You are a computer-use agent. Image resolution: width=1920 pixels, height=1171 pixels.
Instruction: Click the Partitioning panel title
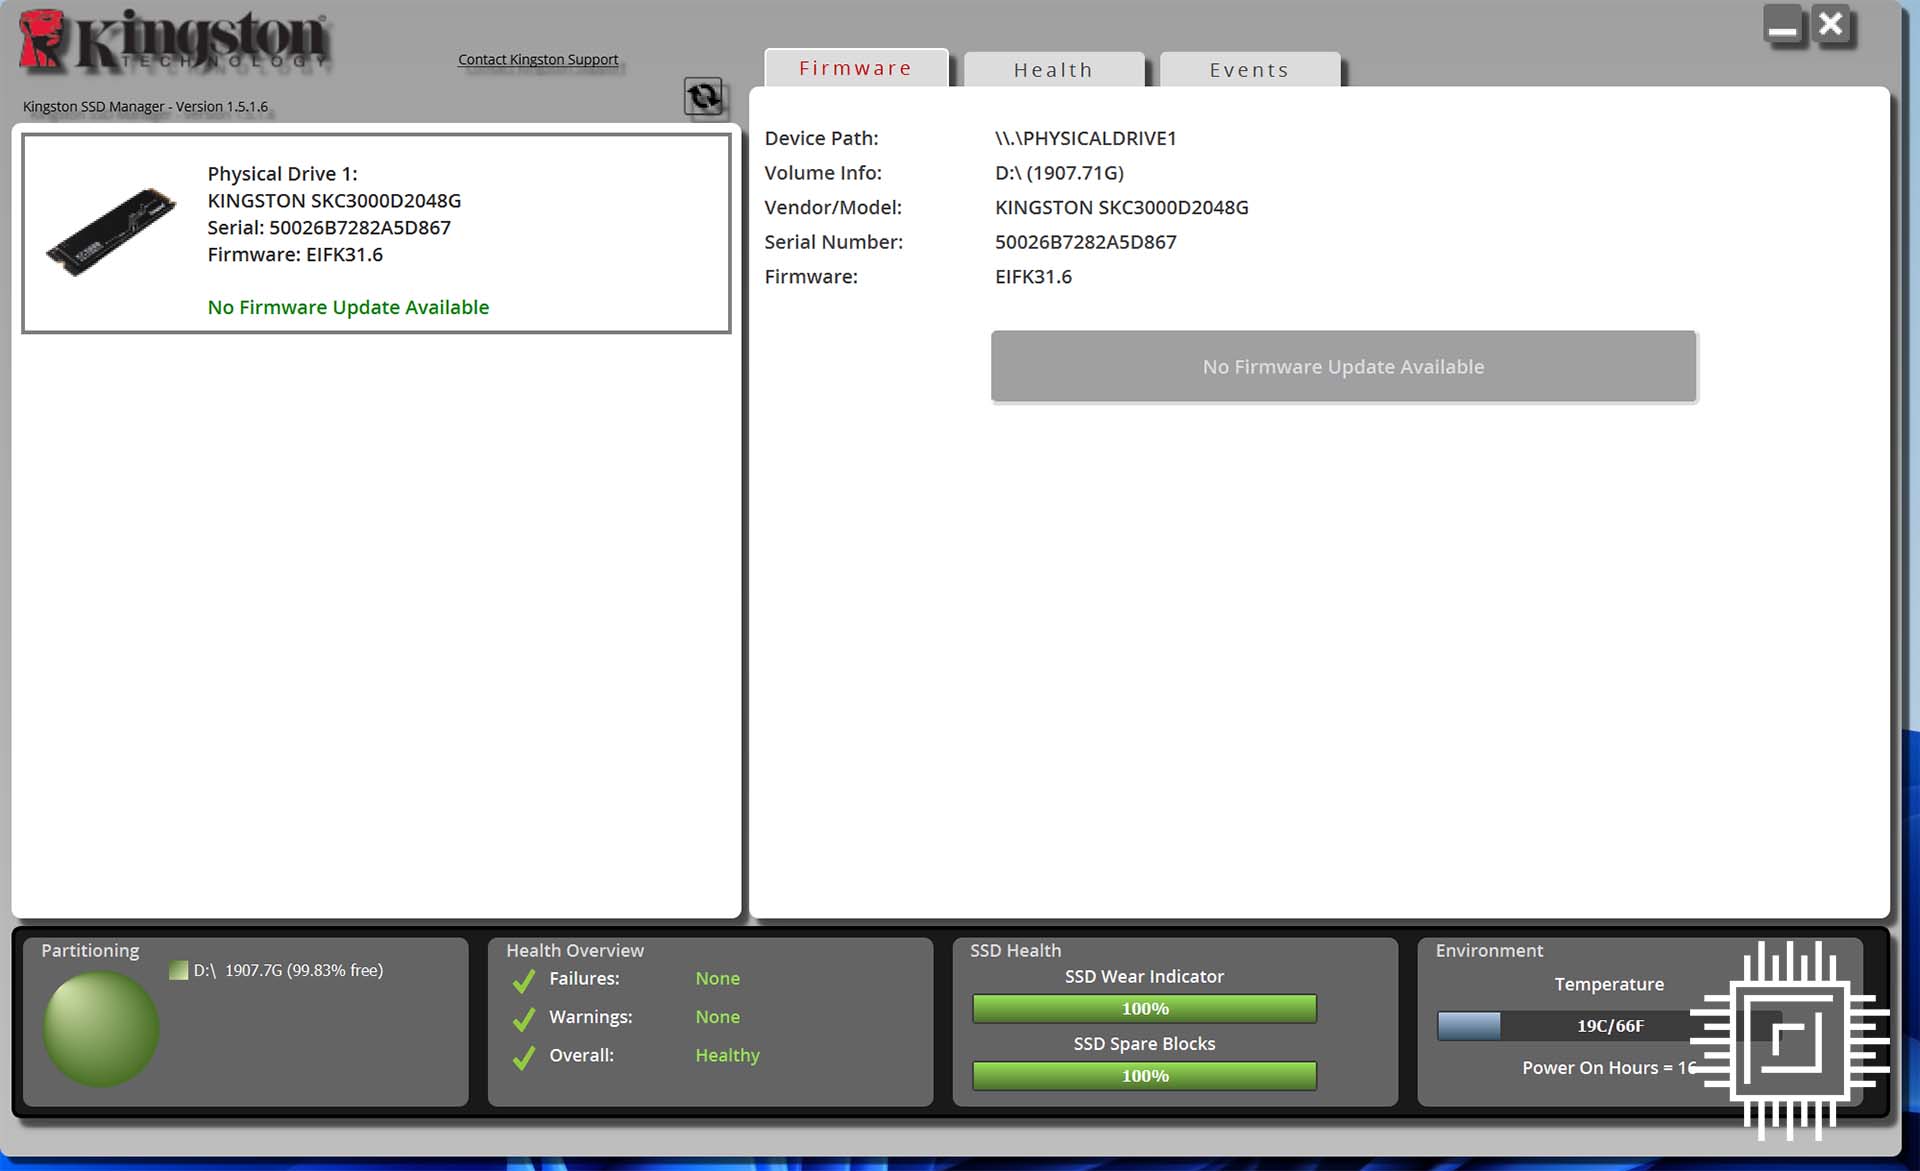(90, 950)
